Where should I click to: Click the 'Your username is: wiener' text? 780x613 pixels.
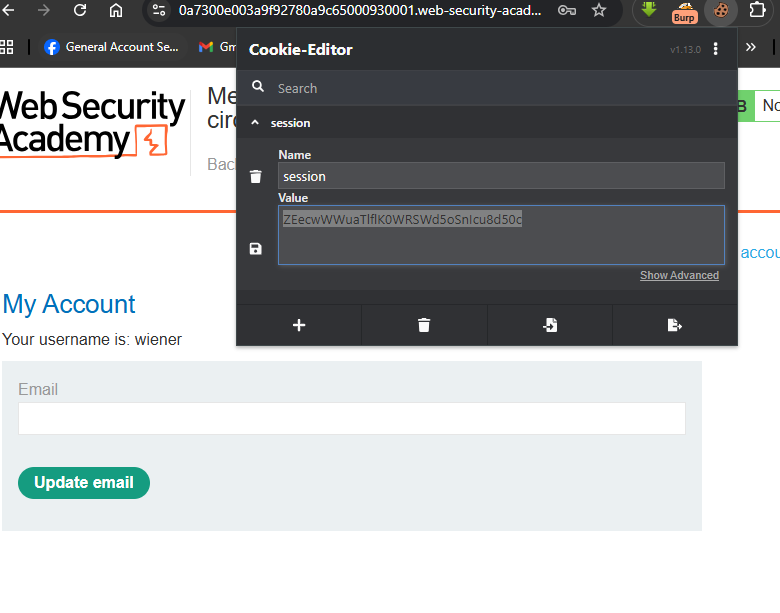(92, 339)
